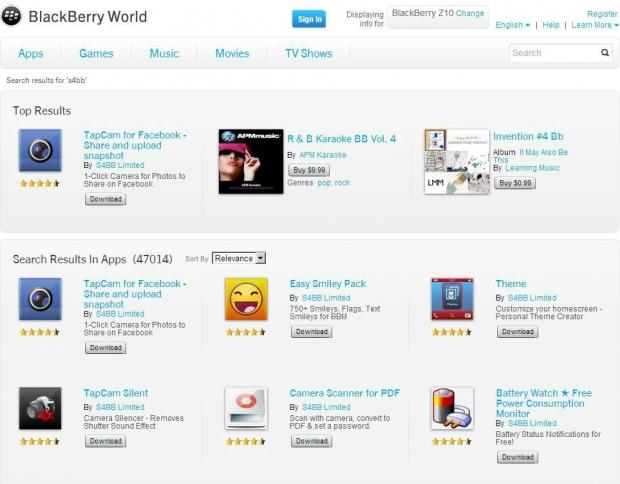Open the Easy Smiley Pack app icon
Viewport: 620px width, 484px height.
(x=246, y=299)
